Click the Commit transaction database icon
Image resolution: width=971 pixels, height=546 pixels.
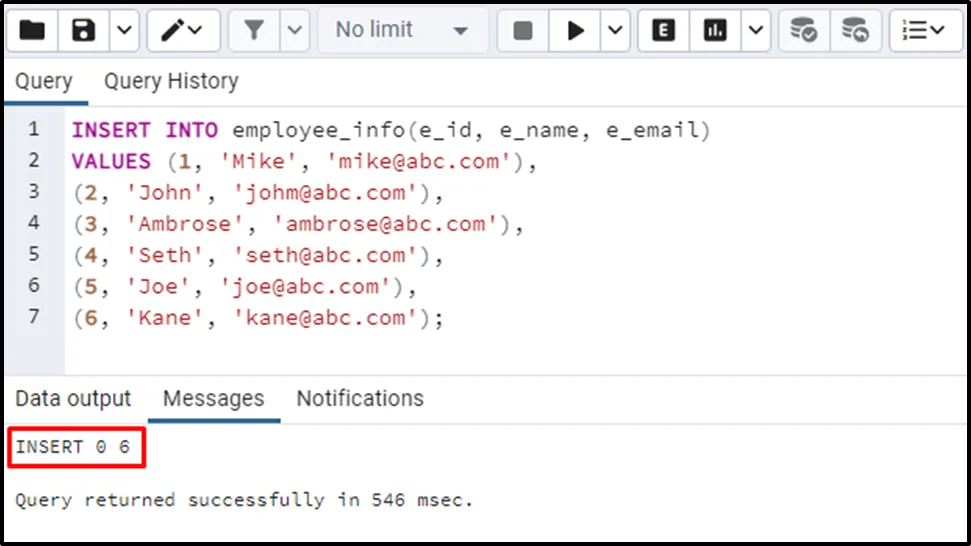(x=803, y=30)
